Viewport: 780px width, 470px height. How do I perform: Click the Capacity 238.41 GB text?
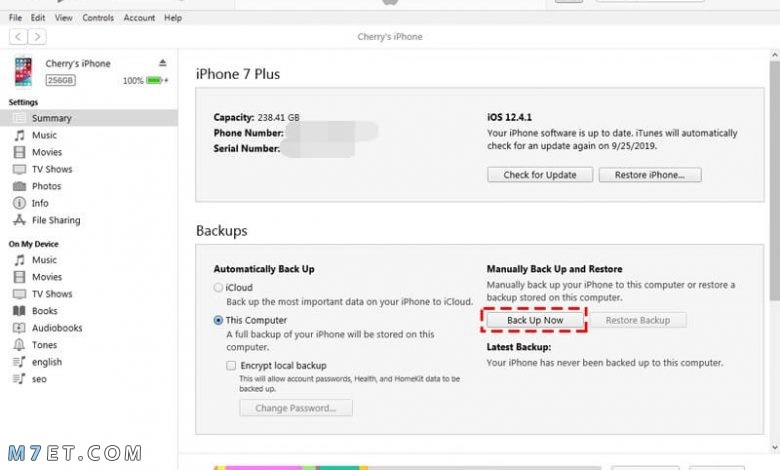tap(256, 117)
